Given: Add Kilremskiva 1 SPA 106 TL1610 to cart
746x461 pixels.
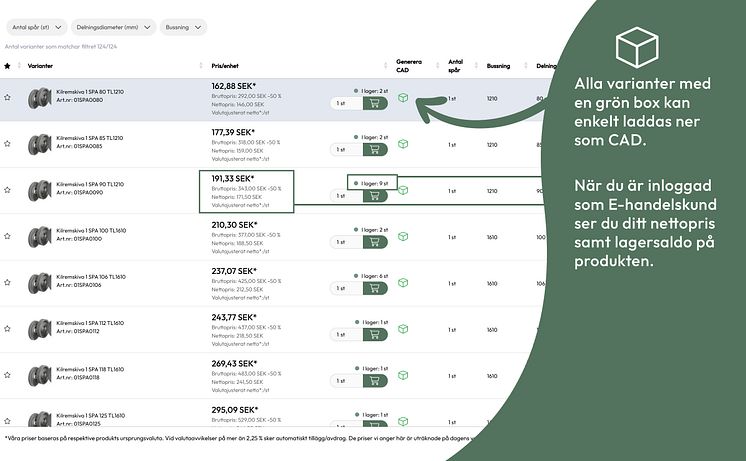Looking at the screenshot, I should click(x=376, y=288).
